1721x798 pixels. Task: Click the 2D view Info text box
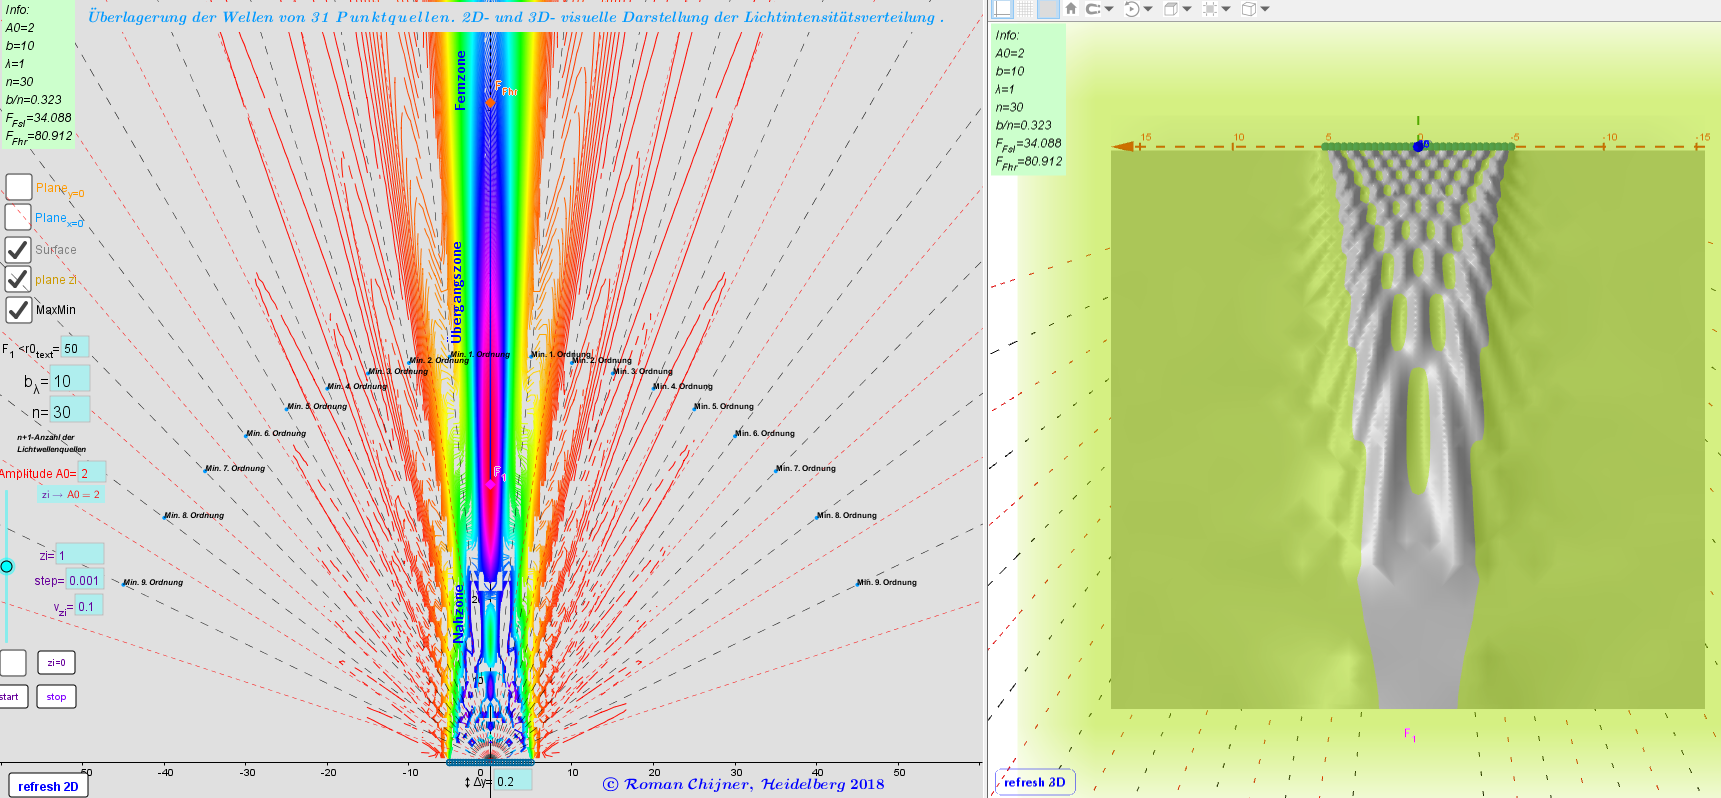click(38, 74)
